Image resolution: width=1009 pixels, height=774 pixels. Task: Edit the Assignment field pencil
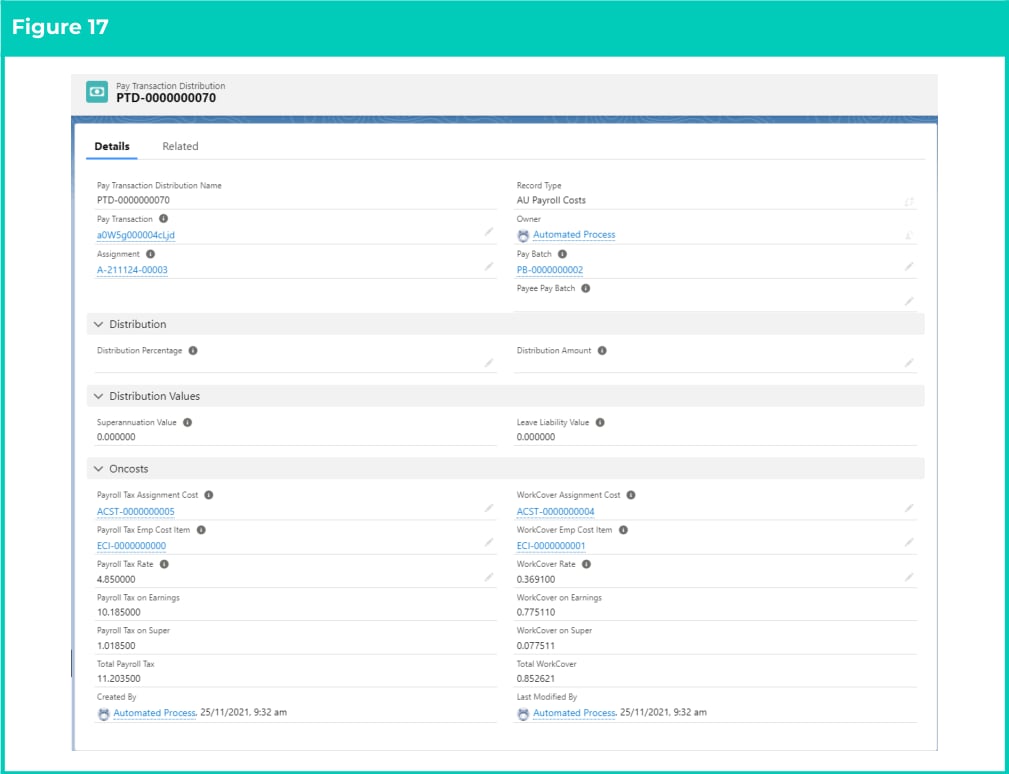[x=489, y=266]
